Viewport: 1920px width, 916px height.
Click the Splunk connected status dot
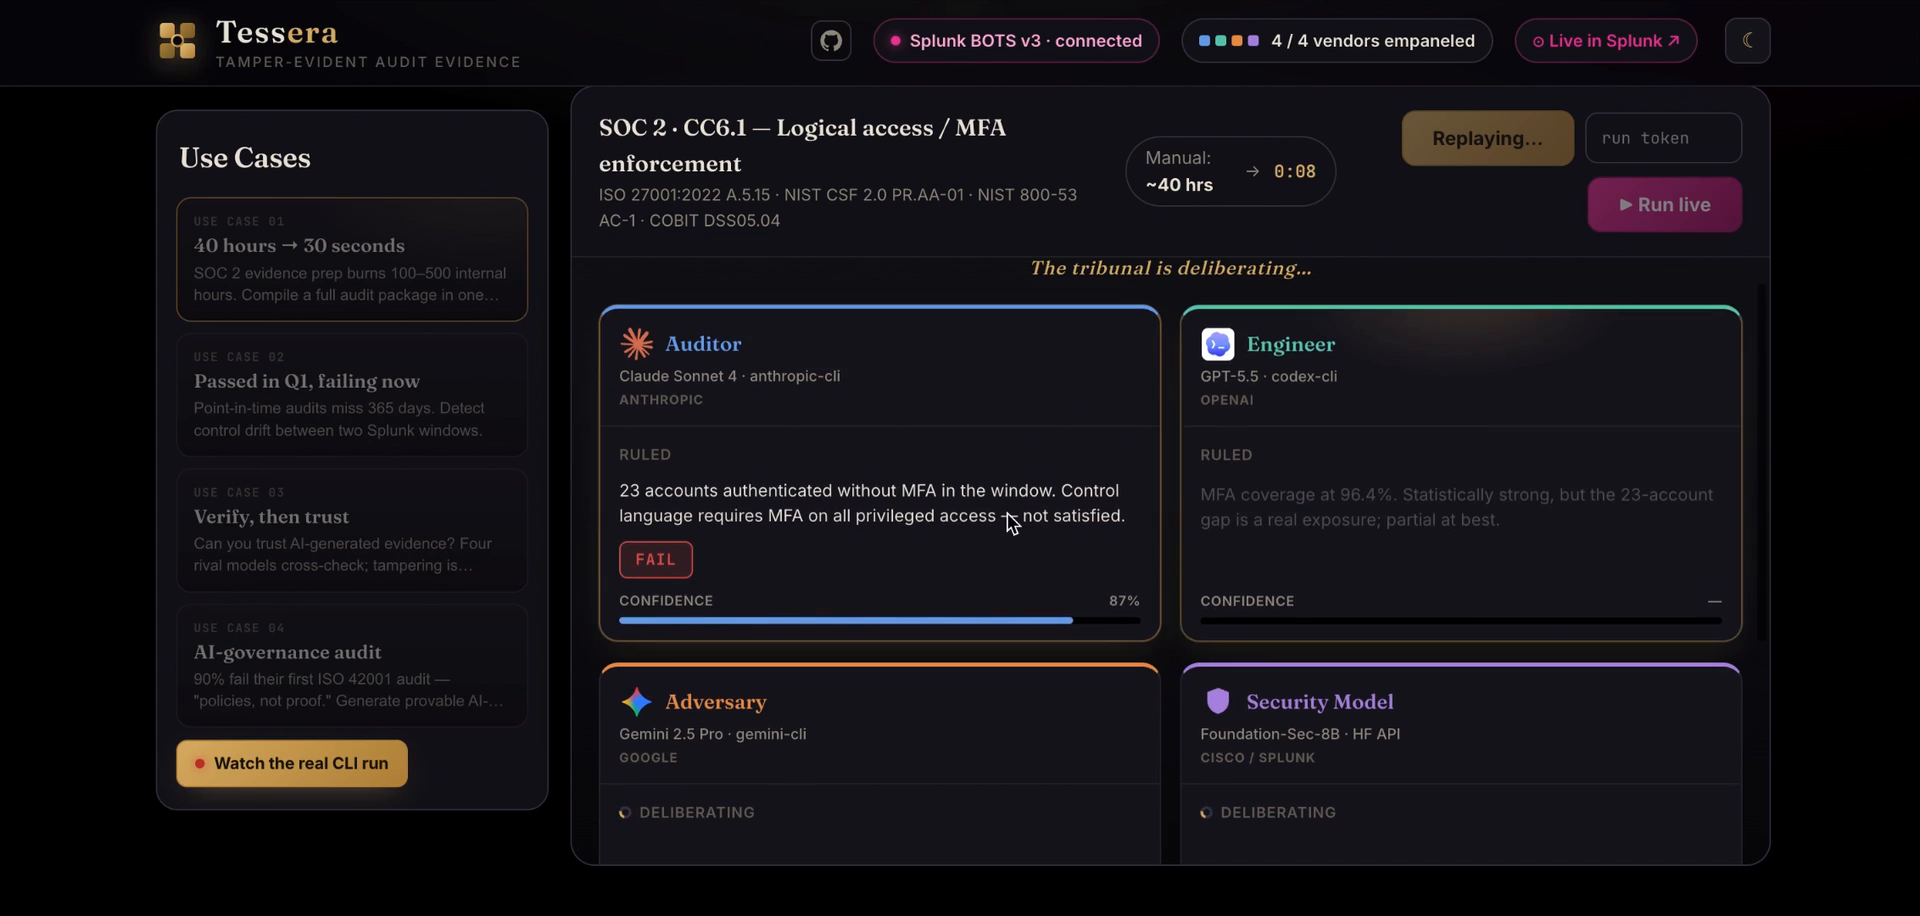pos(895,41)
